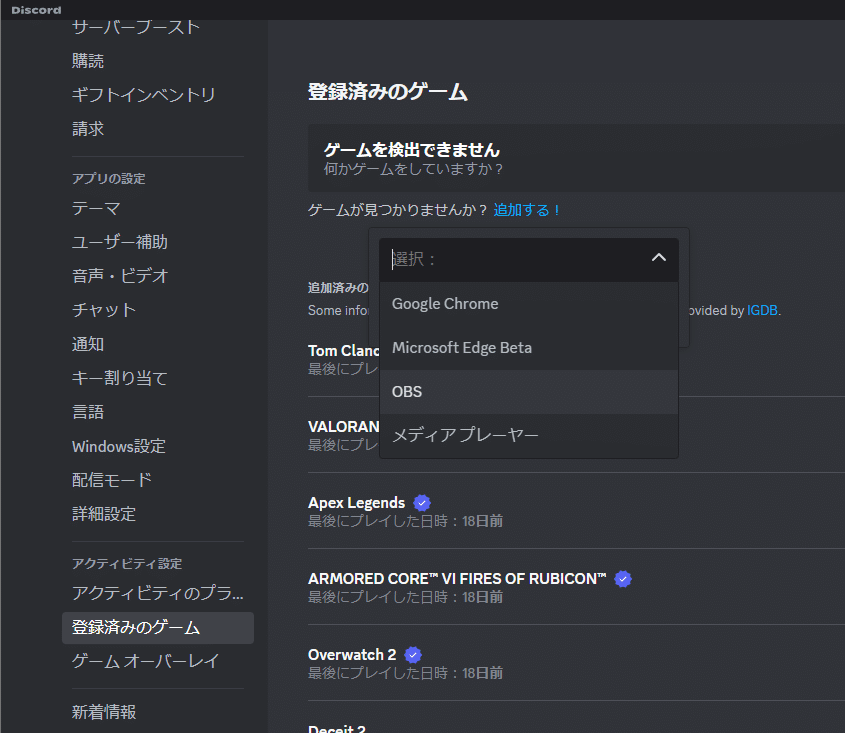Image resolution: width=845 pixels, height=733 pixels.
Task: Select 登録済みのゲーム in the sidebar
Action: [158, 628]
